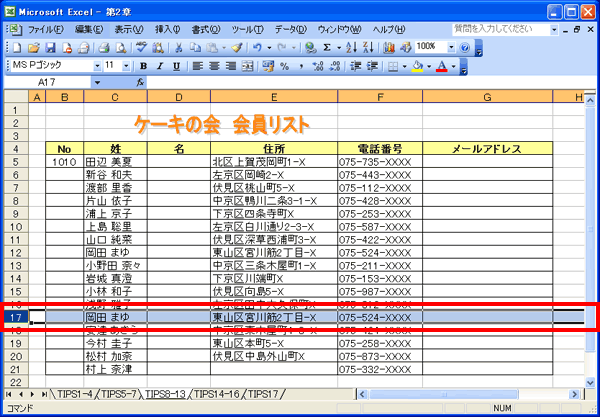Save the workbook with the floppy icon
600x417 pixels.
[51, 47]
